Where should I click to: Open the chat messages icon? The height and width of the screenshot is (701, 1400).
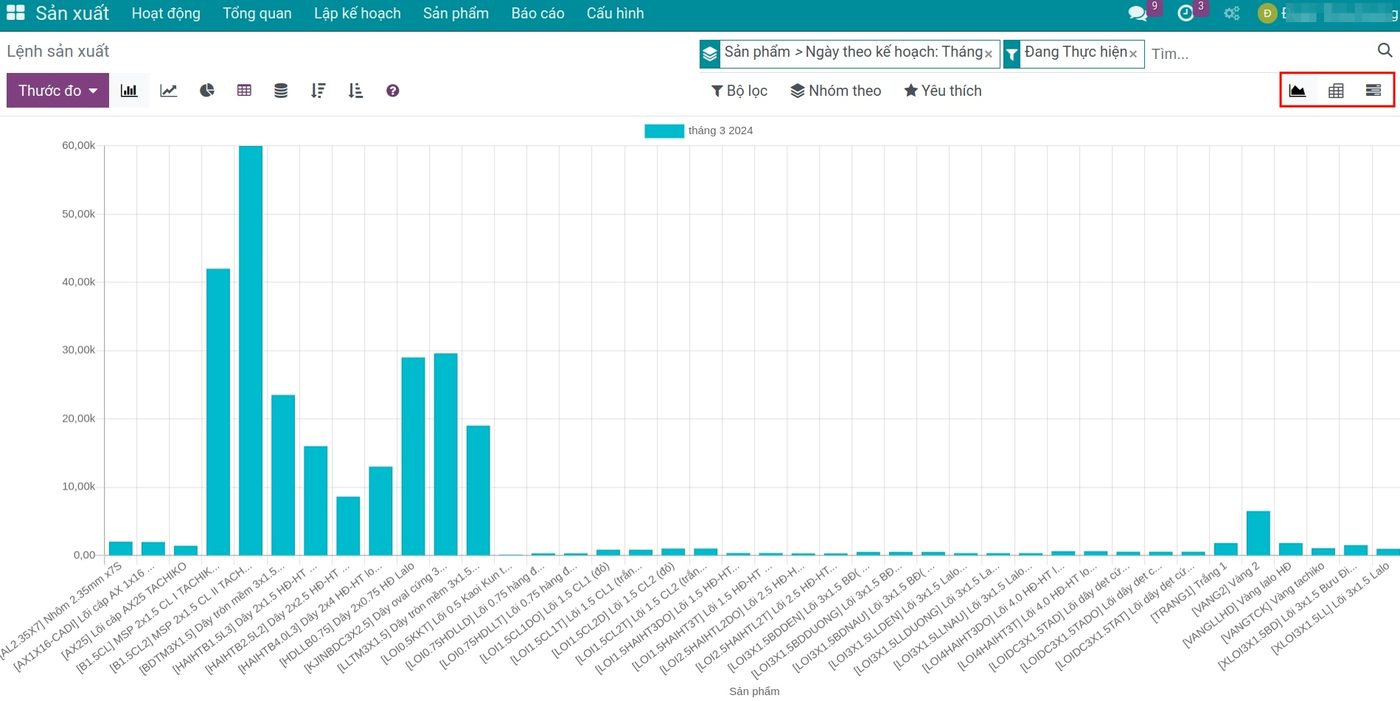pyautogui.click(x=1137, y=13)
